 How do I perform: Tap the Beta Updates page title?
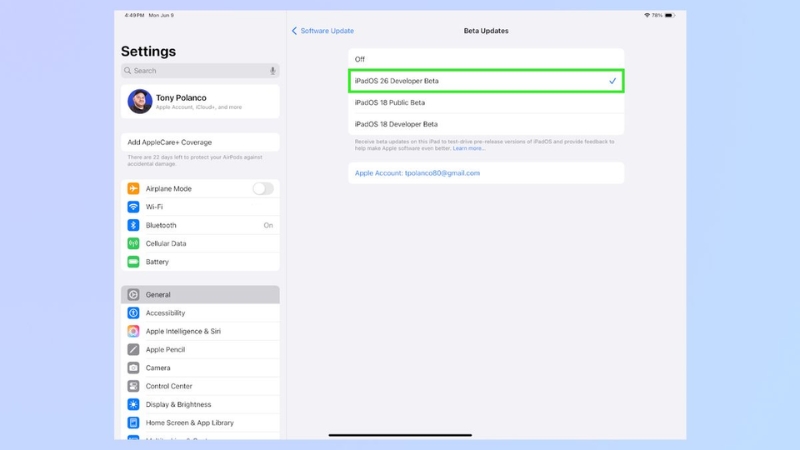coord(486,31)
